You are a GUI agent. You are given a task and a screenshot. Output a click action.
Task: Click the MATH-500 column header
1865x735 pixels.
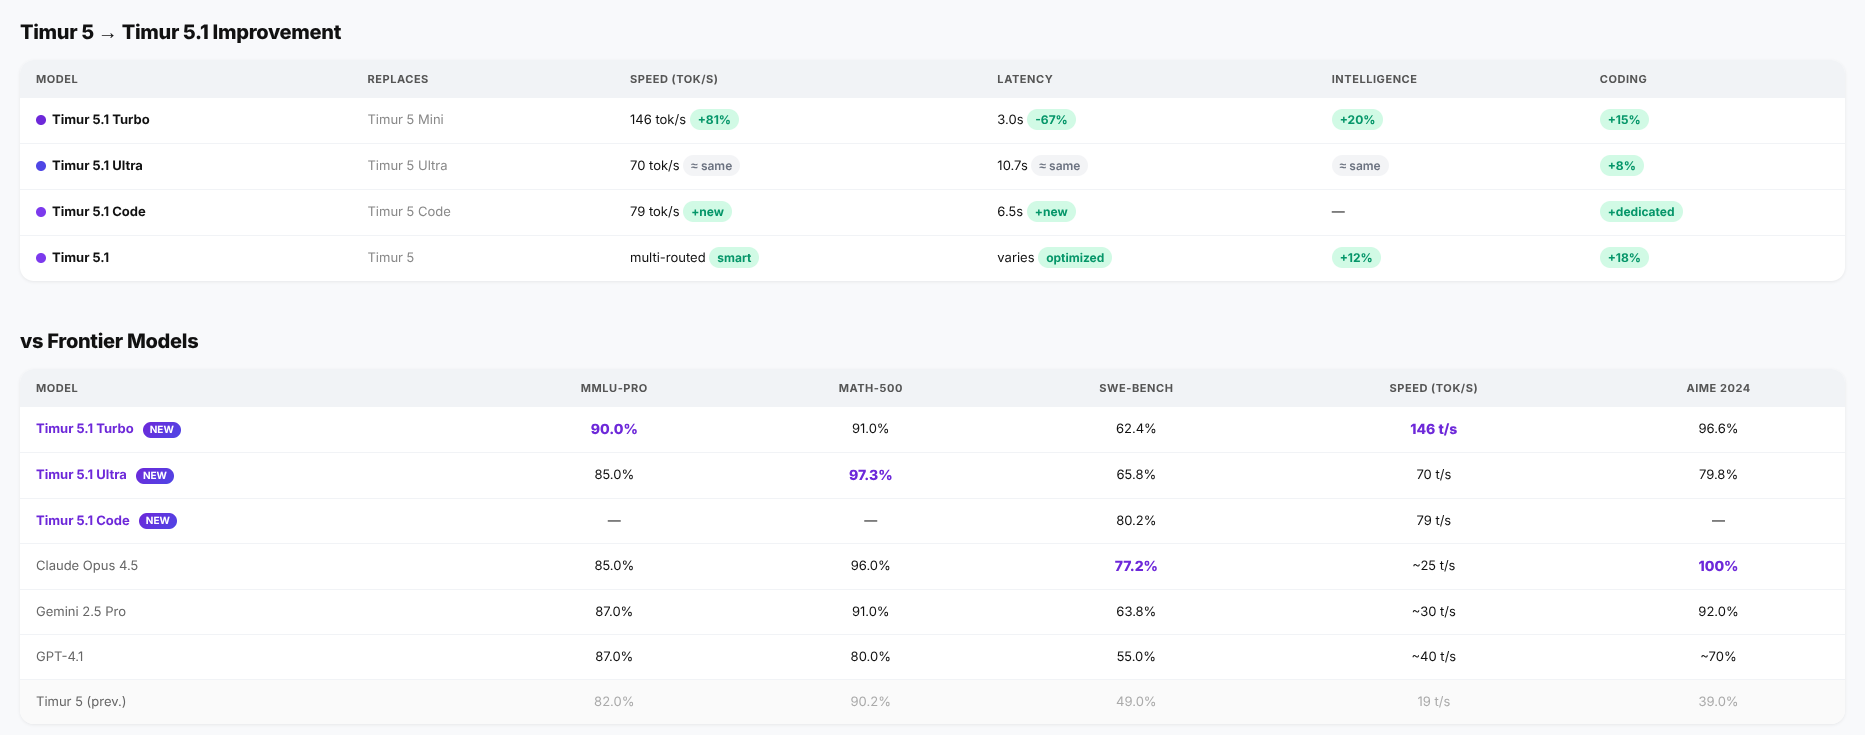(871, 388)
